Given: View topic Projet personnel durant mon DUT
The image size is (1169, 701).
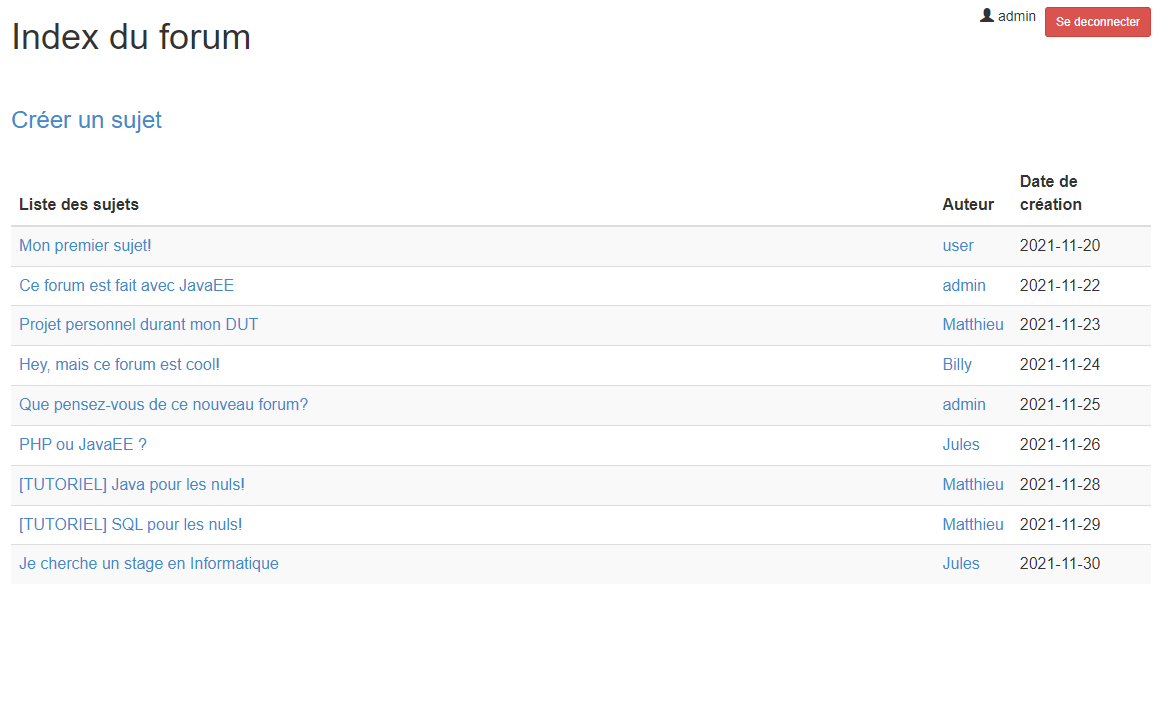Looking at the screenshot, I should pyautogui.click(x=139, y=325).
